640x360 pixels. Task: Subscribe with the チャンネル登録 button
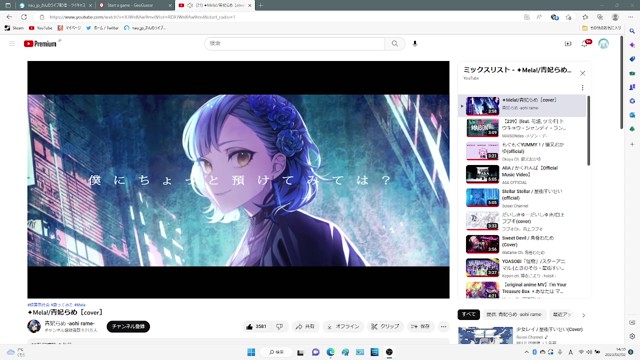pyautogui.click(x=128, y=327)
